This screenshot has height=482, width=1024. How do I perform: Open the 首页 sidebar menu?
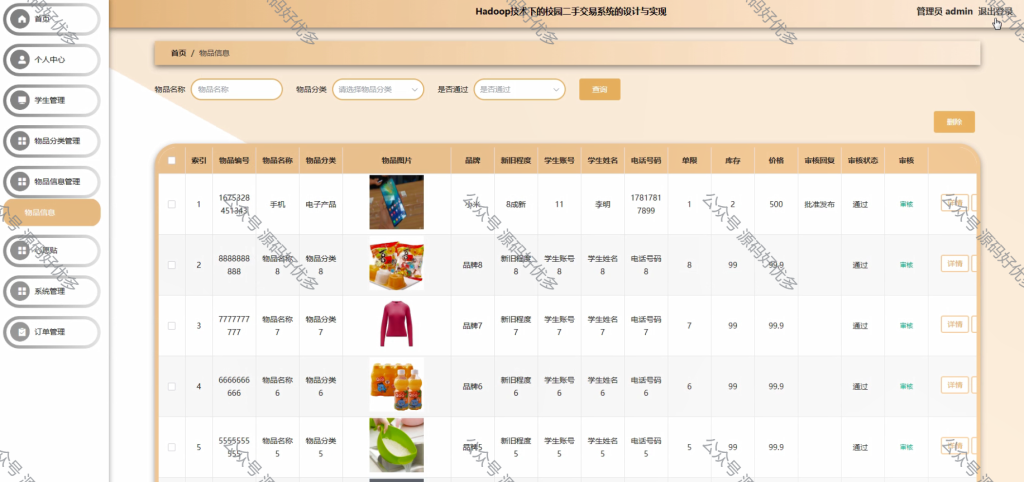click(52, 19)
